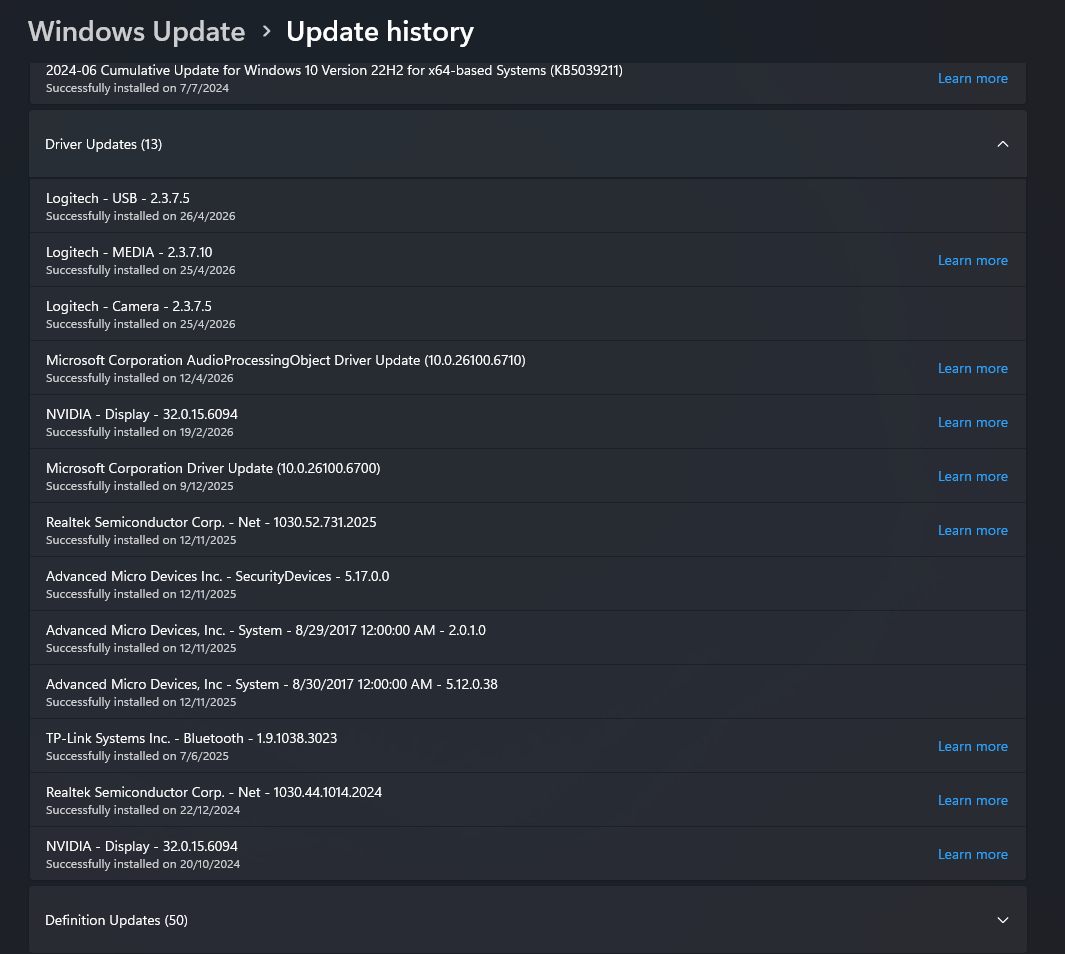Image resolution: width=1065 pixels, height=954 pixels.
Task: Select AMD System 2.0.1.0 entry
Action: coord(528,638)
